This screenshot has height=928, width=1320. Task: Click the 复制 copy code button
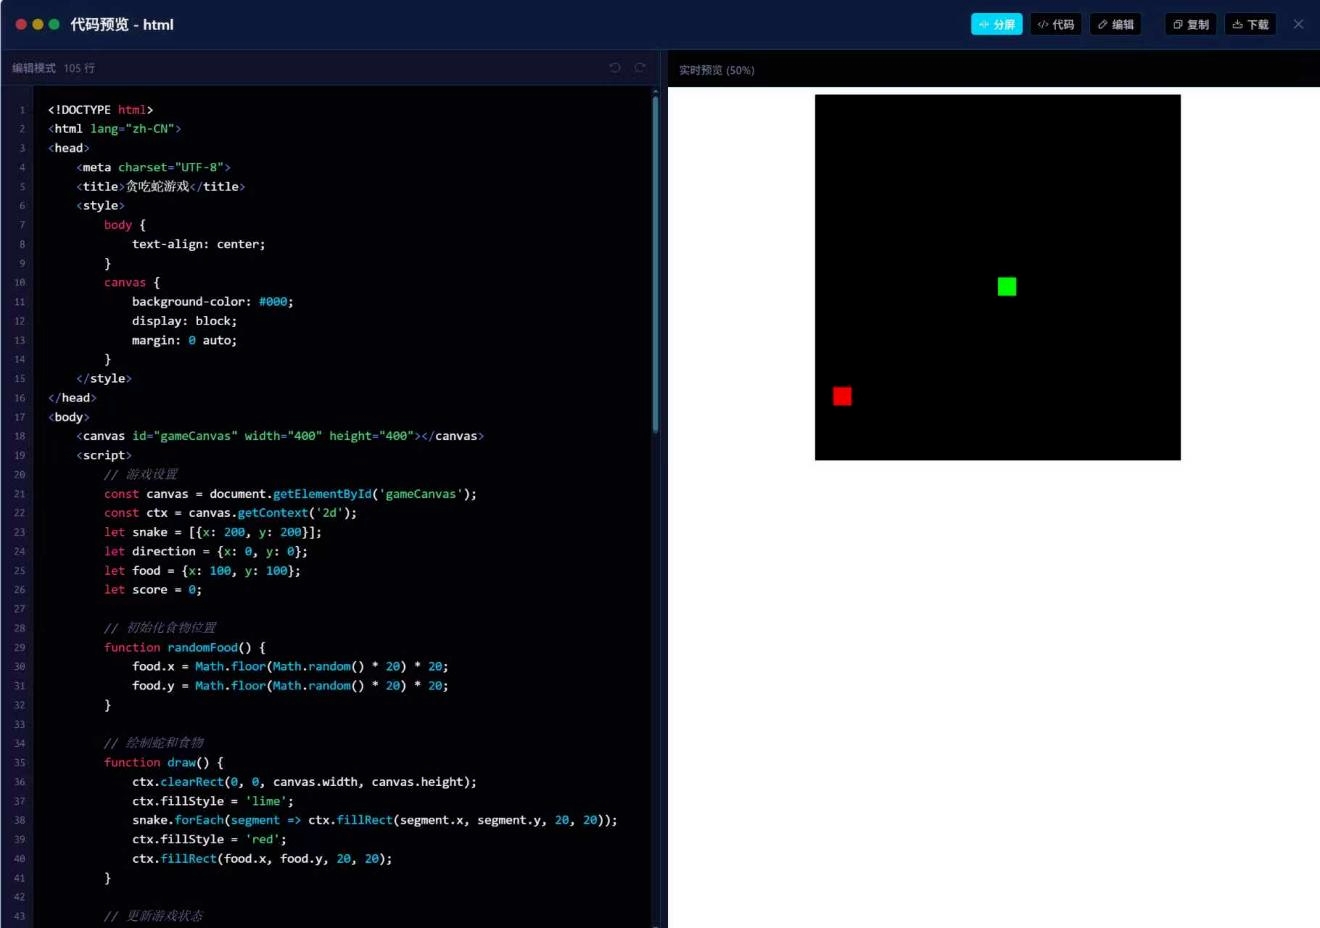1190,24
